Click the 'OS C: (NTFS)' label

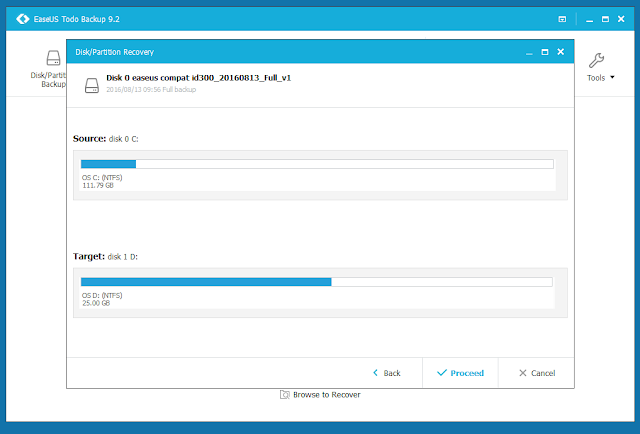102,178
